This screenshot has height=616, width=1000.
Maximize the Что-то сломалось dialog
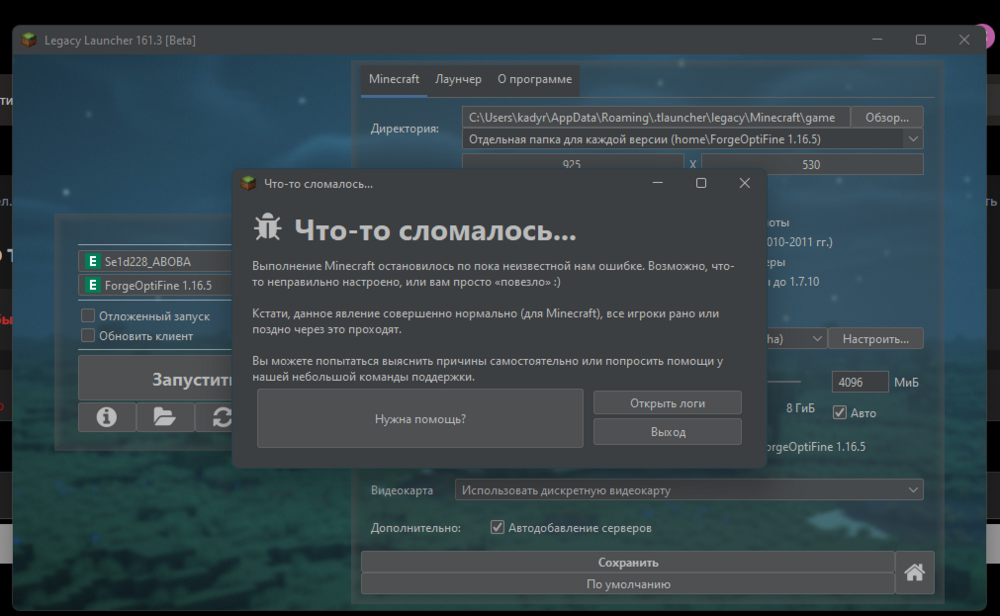(701, 183)
